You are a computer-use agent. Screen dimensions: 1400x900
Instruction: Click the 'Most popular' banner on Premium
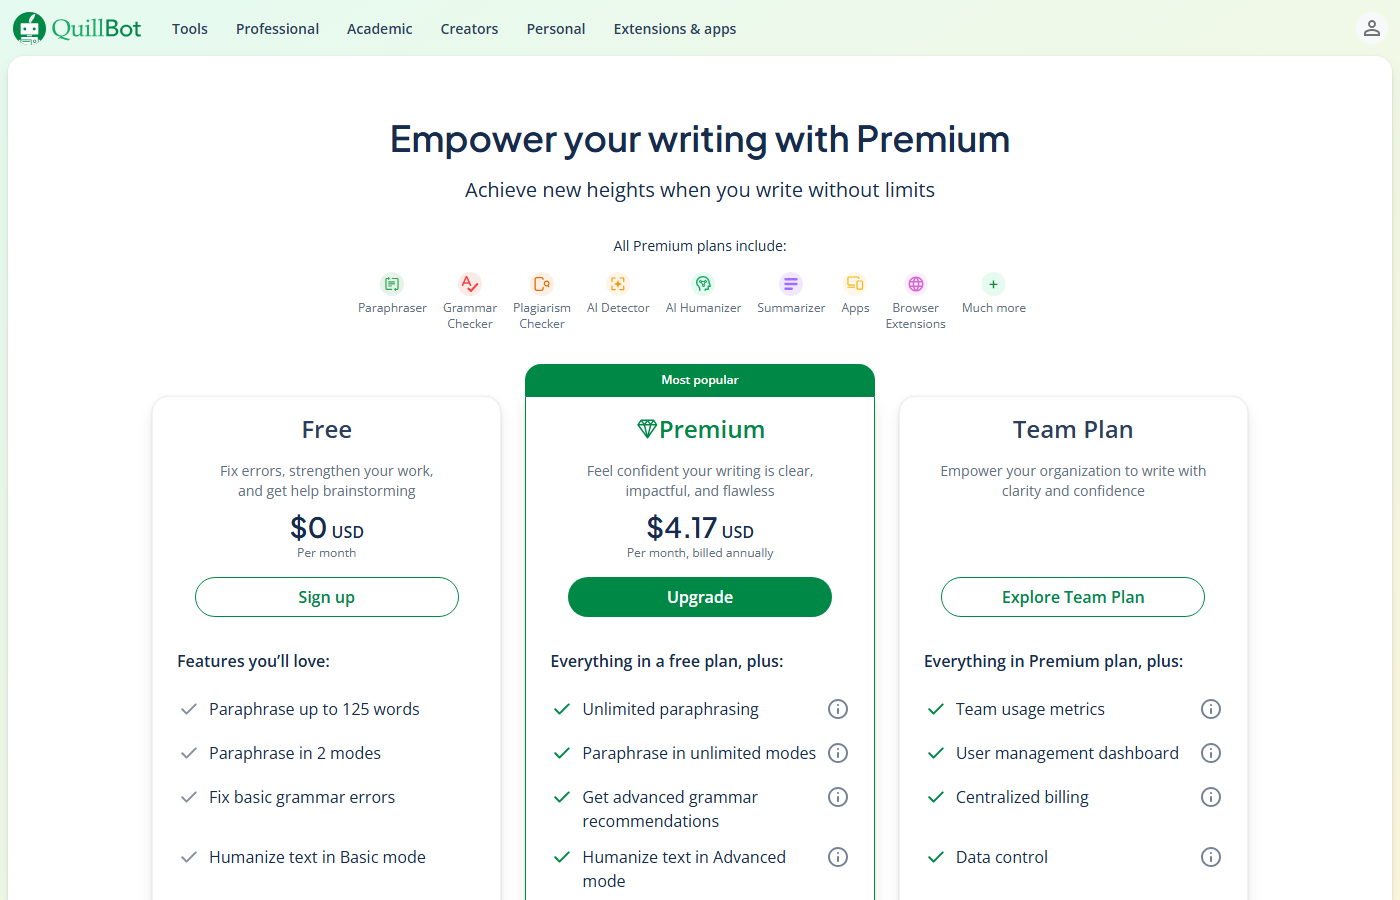click(x=699, y=379)
